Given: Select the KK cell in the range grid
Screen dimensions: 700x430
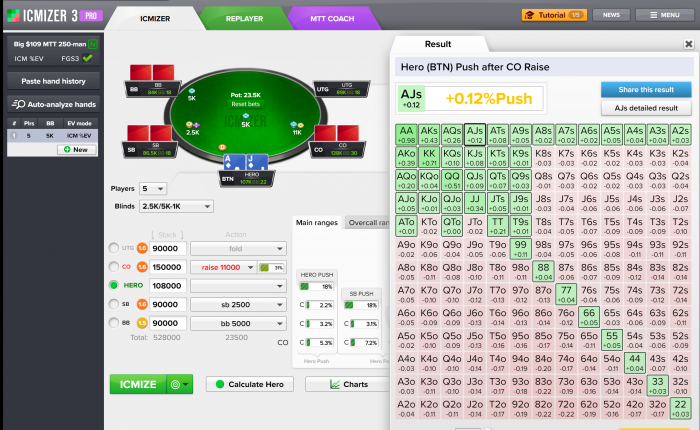Looking at the screenshot, I should click(x=429, y=158).
